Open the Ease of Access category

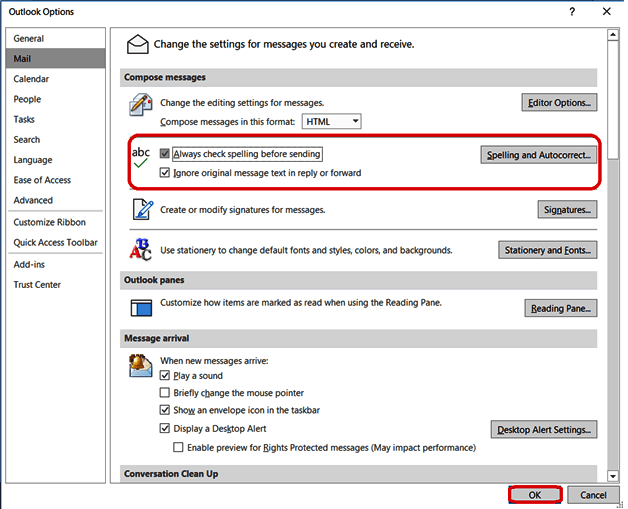pos(56,180)
